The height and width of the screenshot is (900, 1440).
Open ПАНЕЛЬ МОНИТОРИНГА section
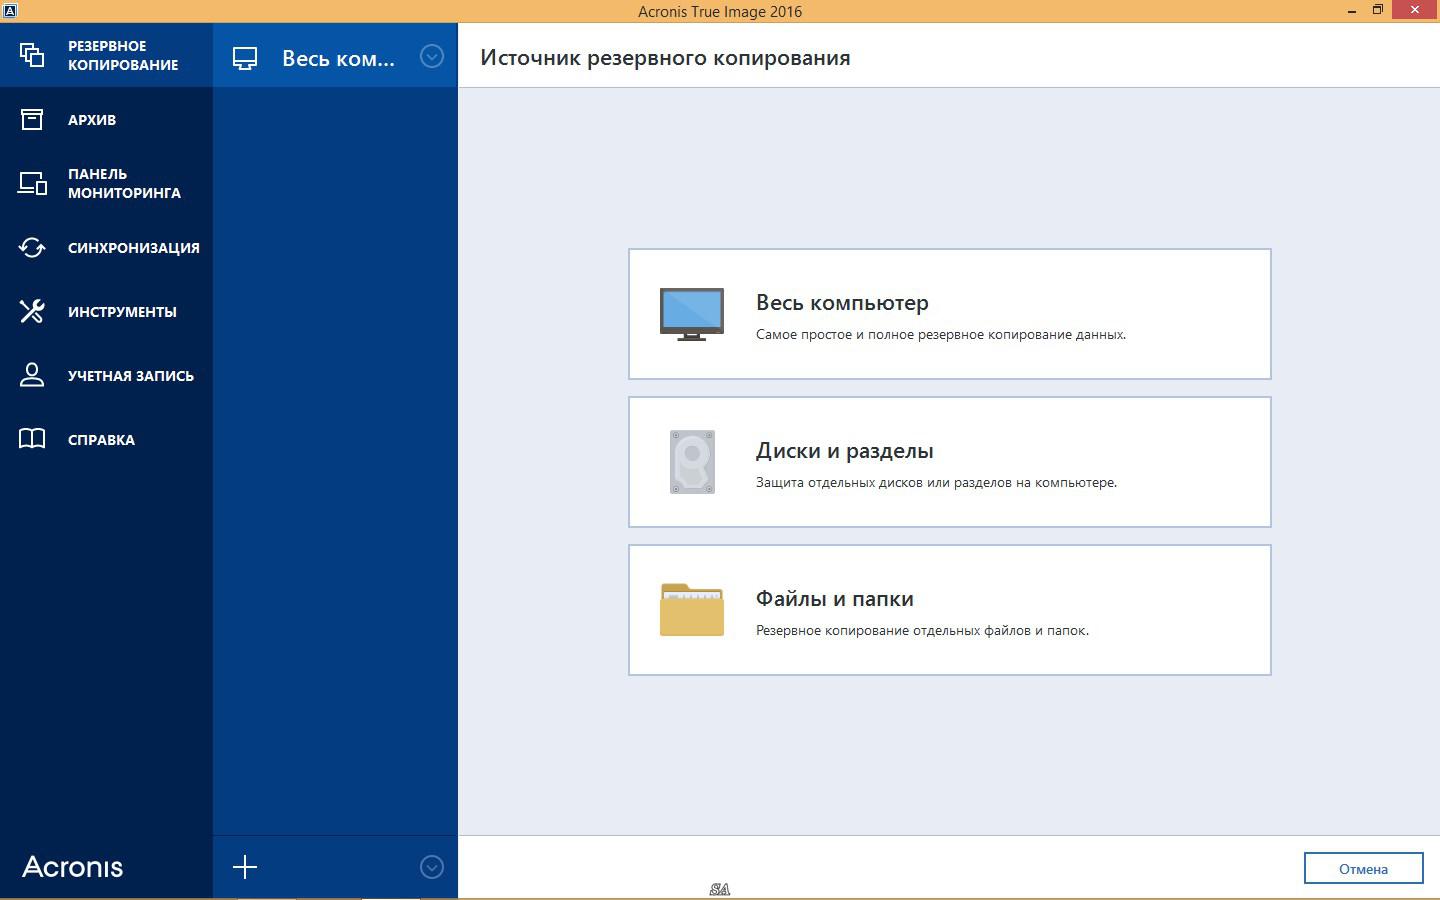point(106,183)
